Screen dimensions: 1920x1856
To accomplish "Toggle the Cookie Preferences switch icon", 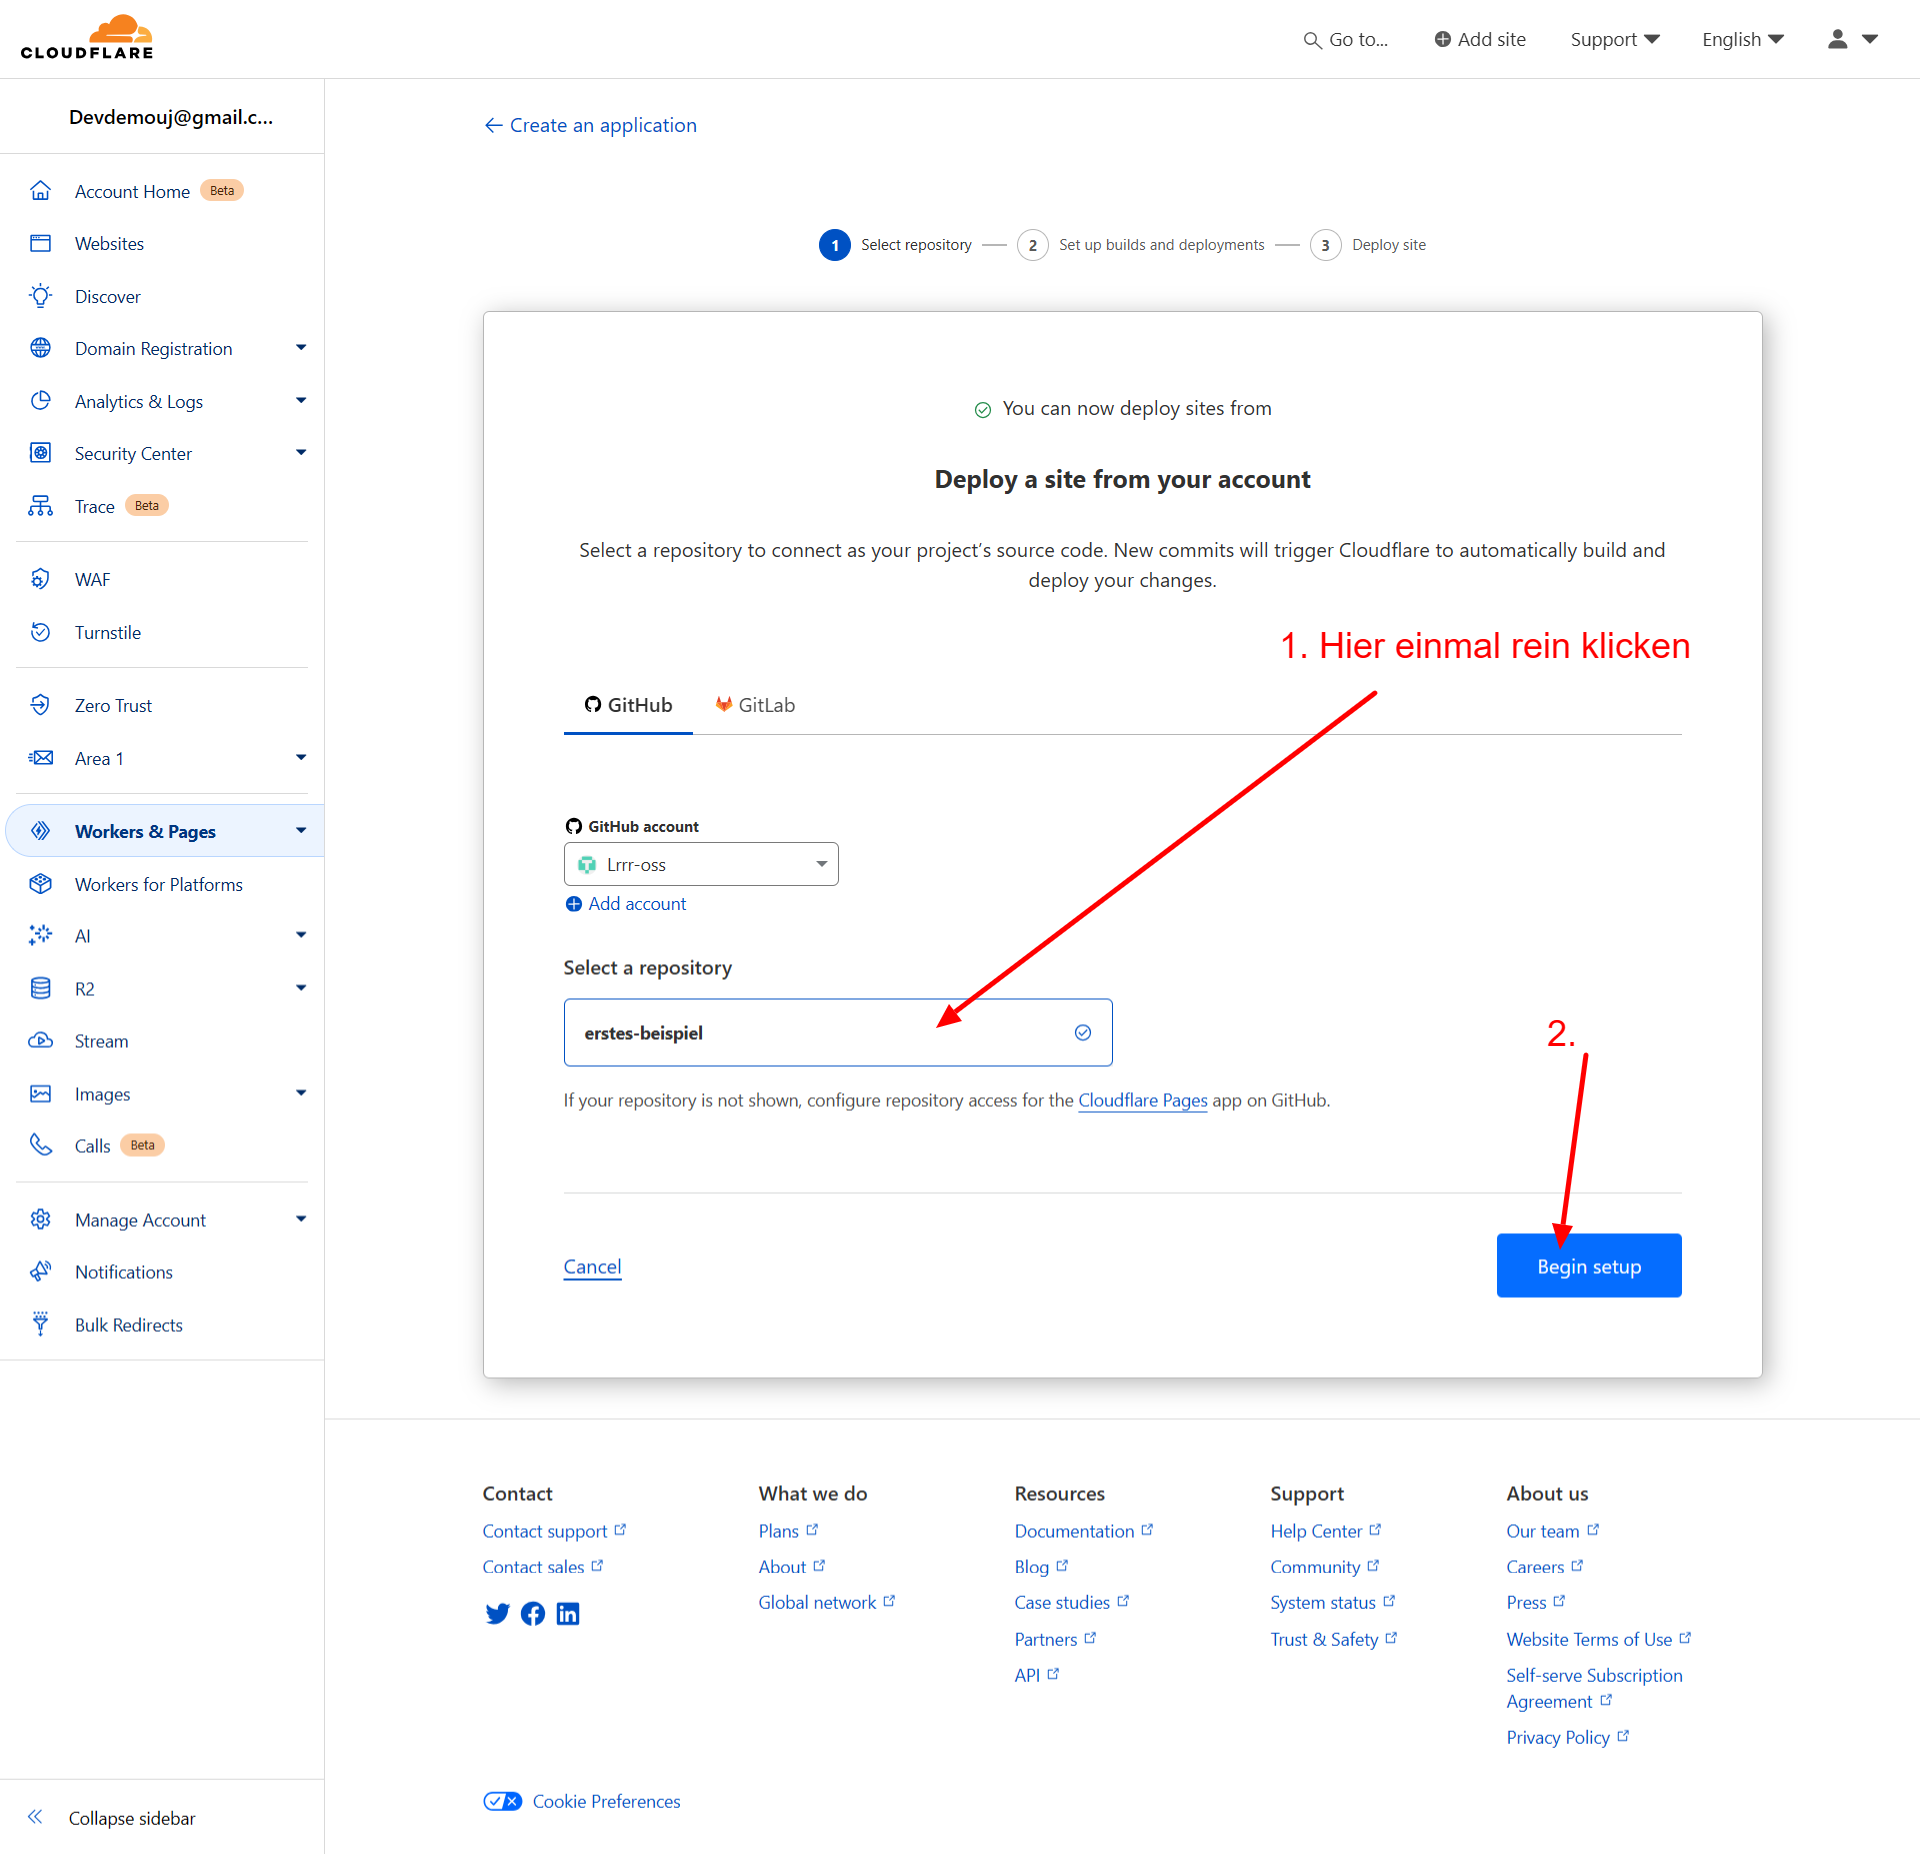I will tap(502, 1801).
